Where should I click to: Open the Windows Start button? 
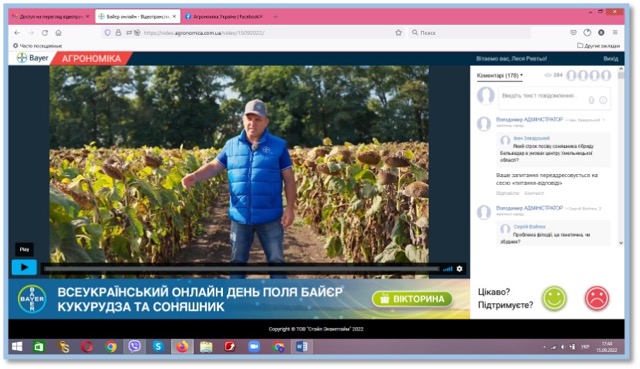click(x=17, y=347)
